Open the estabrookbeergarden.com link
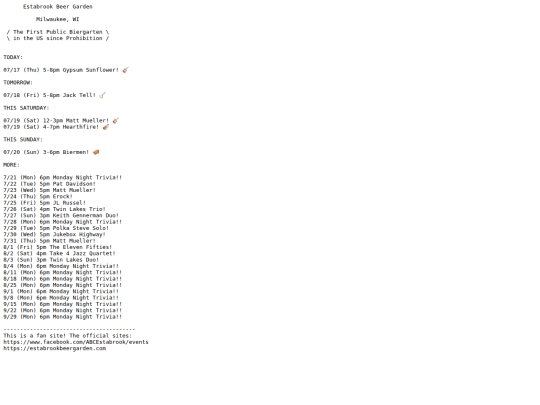The height and width of the screenshot is (405, 540). (55, 348)
